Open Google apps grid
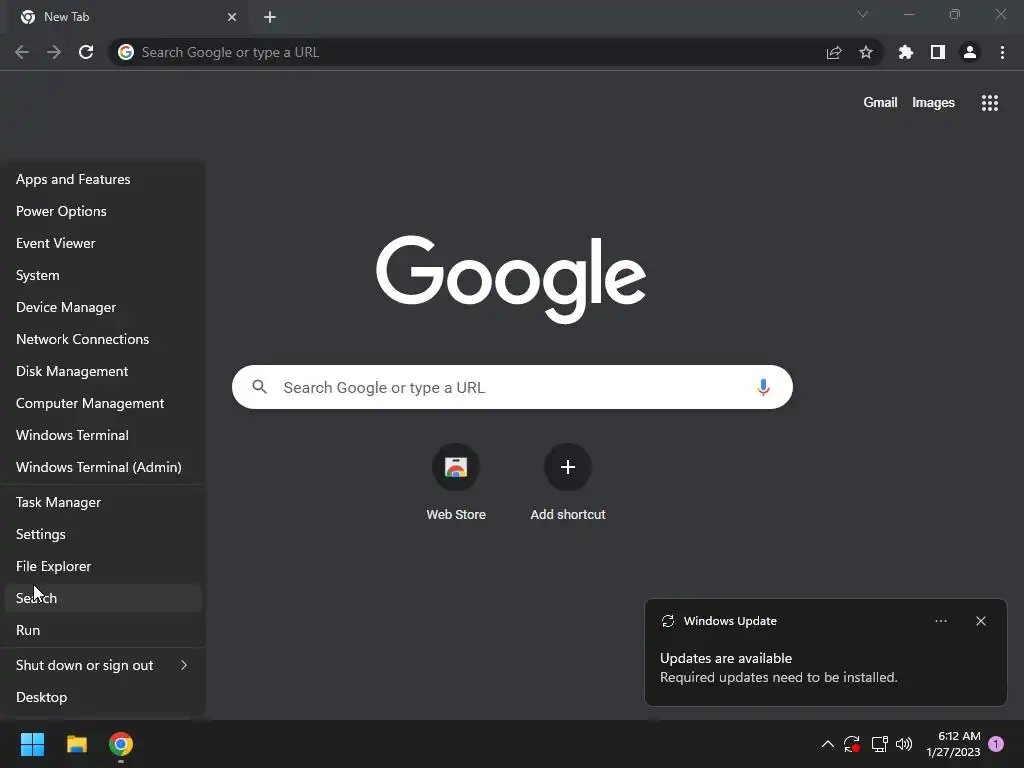The height and width of the screenshot is (768, 1024). pos(990,103)
